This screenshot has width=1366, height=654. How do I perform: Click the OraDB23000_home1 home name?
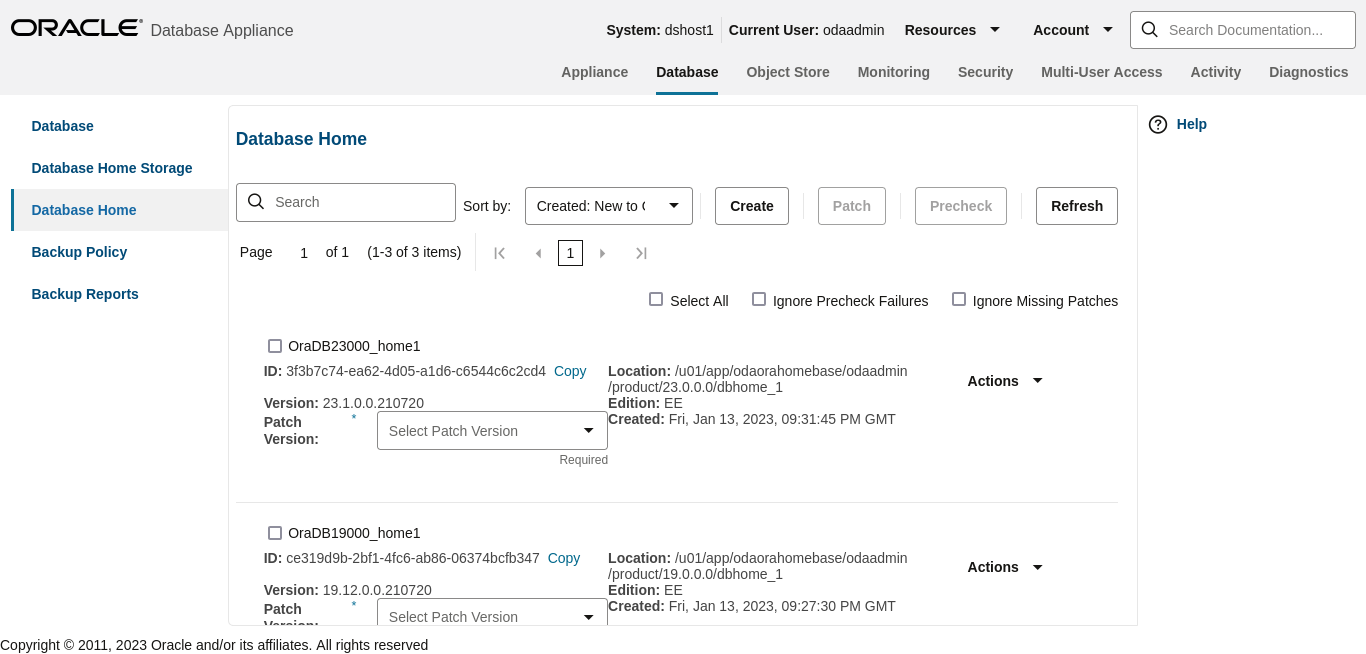(354, 346)
